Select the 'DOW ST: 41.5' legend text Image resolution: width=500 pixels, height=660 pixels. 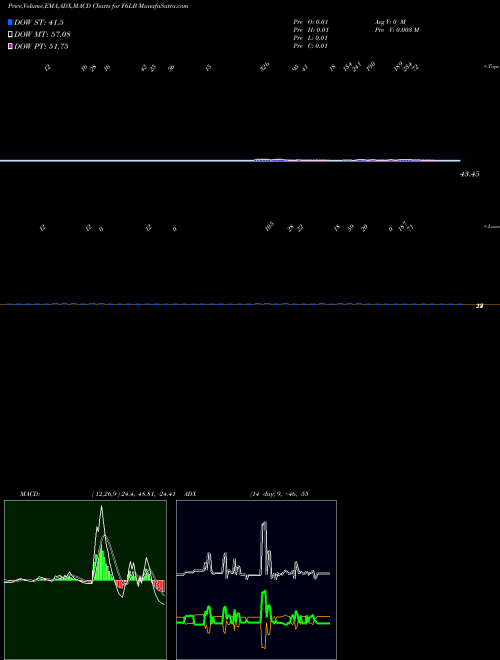(39, 22)
